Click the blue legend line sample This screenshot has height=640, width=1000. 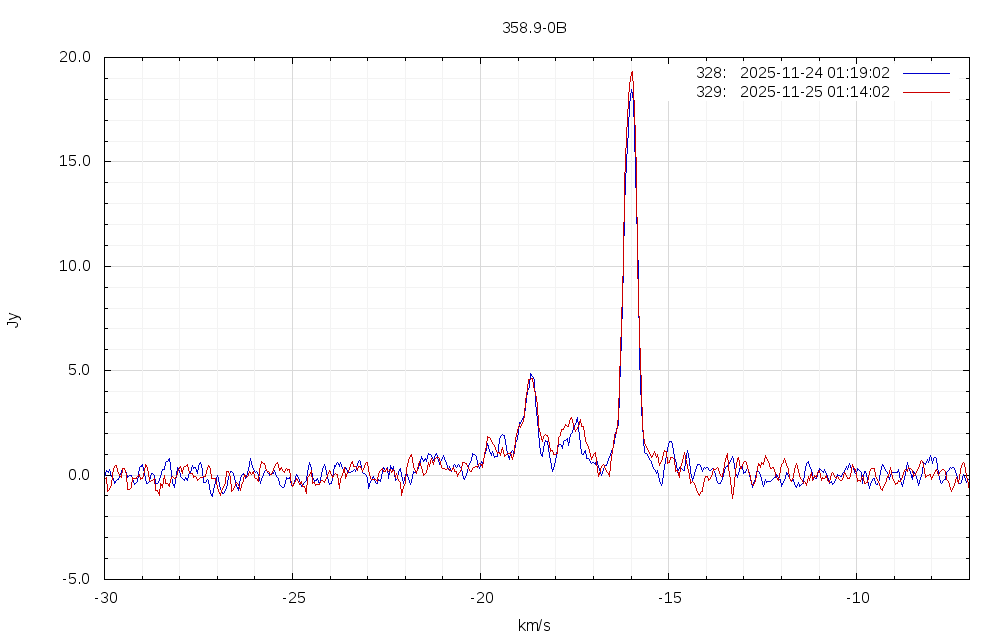click(x=925, y=73)
